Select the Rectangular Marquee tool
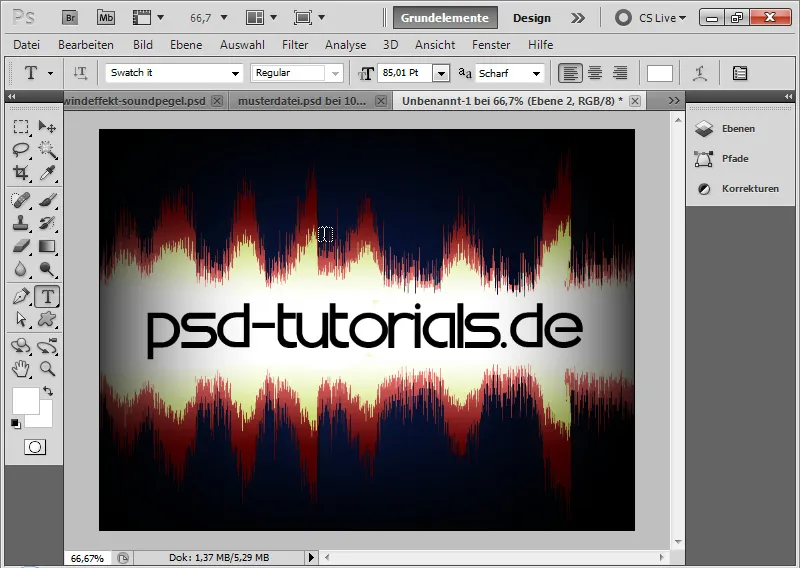The height and width of the screenshot is (568, 800). tap(21, 127)
